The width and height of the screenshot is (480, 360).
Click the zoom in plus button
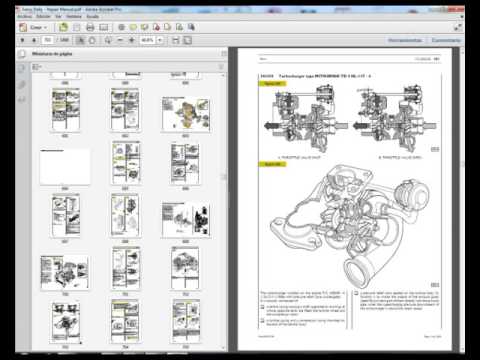click(132, 40)
